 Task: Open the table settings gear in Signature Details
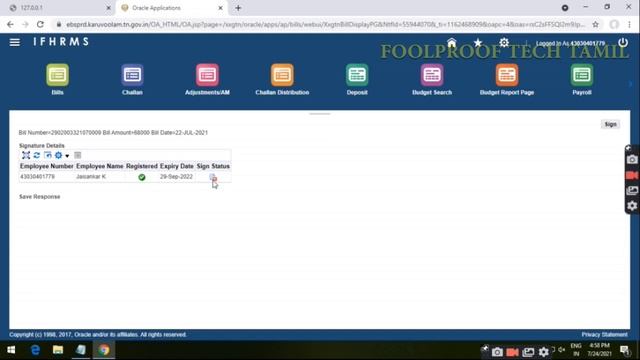tap(58, 155)
